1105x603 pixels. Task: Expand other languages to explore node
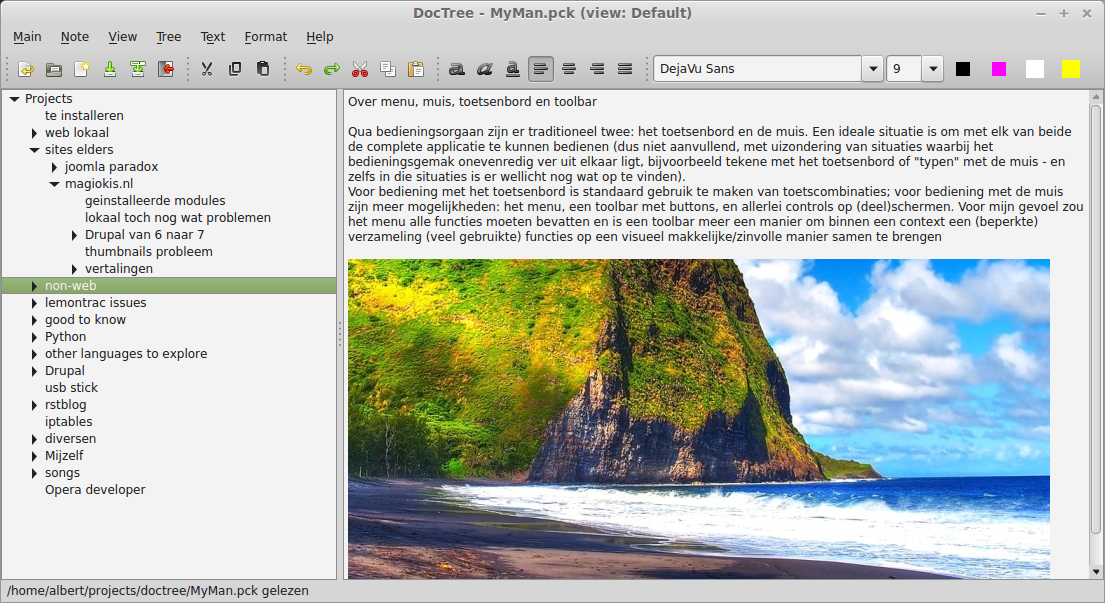coord(34,354)
